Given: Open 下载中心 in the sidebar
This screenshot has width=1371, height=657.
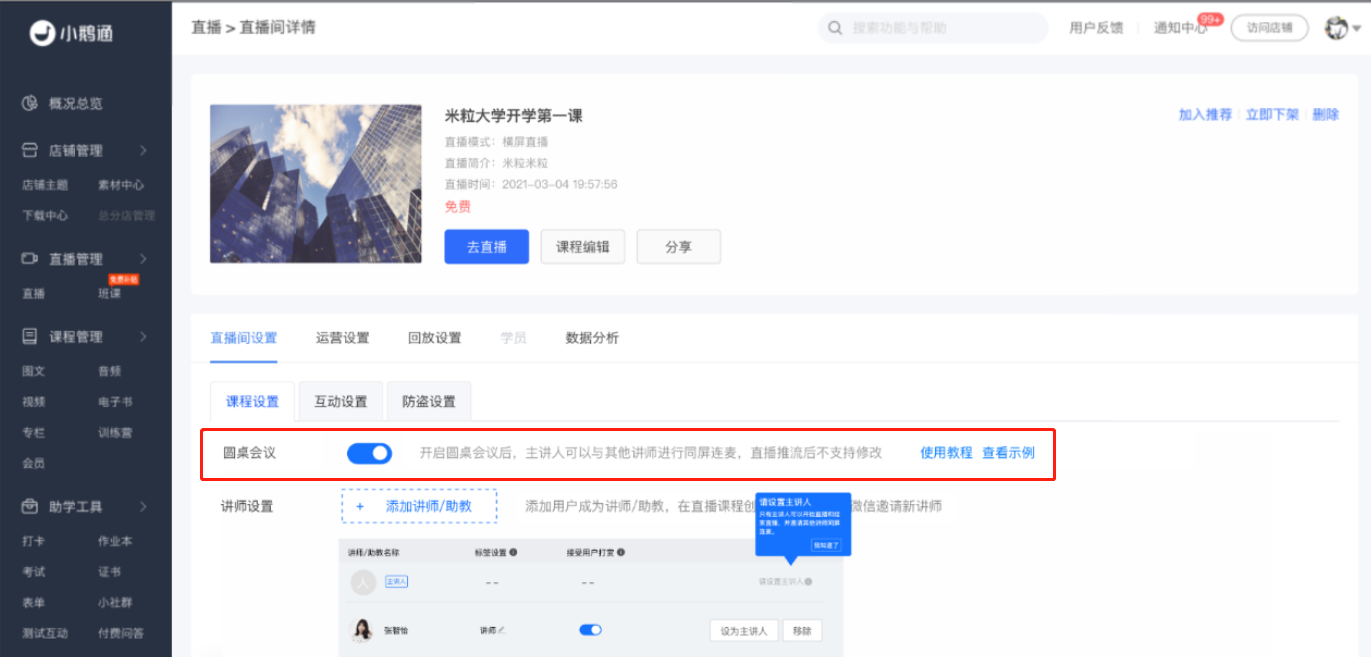Looking at the screenshot, I should point(45,215).
